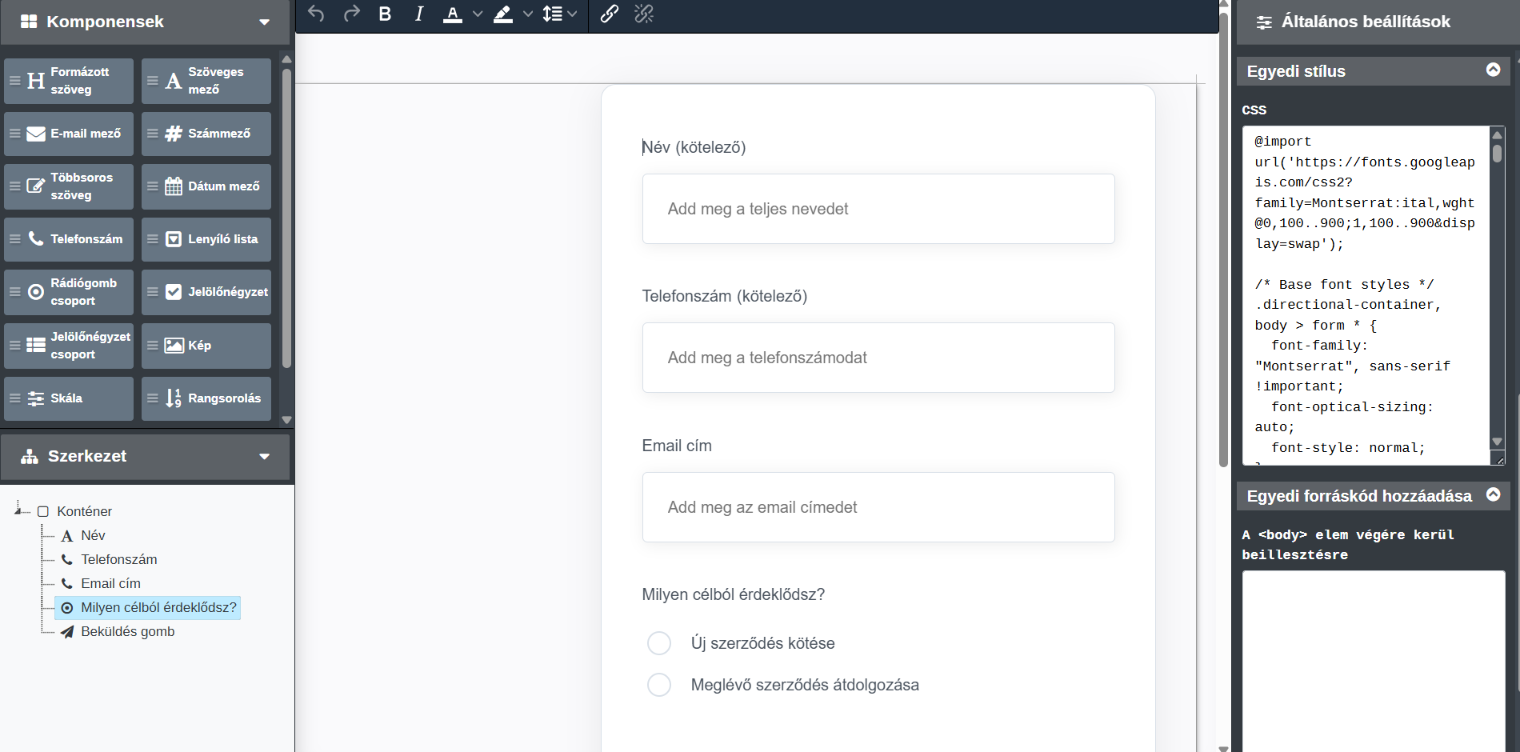Click the remove link icon
1520x752 pixels.
[x=644, y=14]
